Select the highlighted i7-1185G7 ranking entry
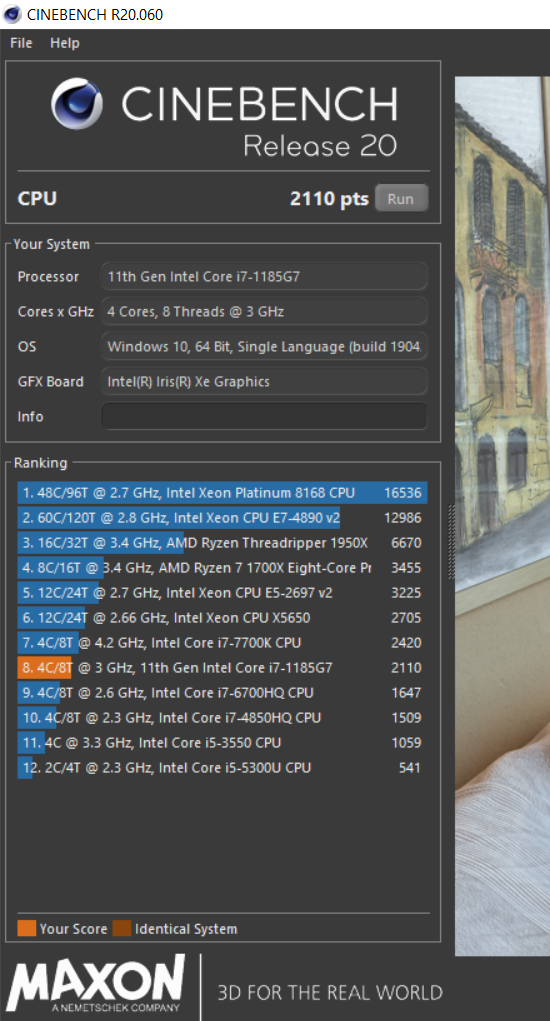Image resolution: width=550 pixels, height=1021 pixels. point(223,667)
